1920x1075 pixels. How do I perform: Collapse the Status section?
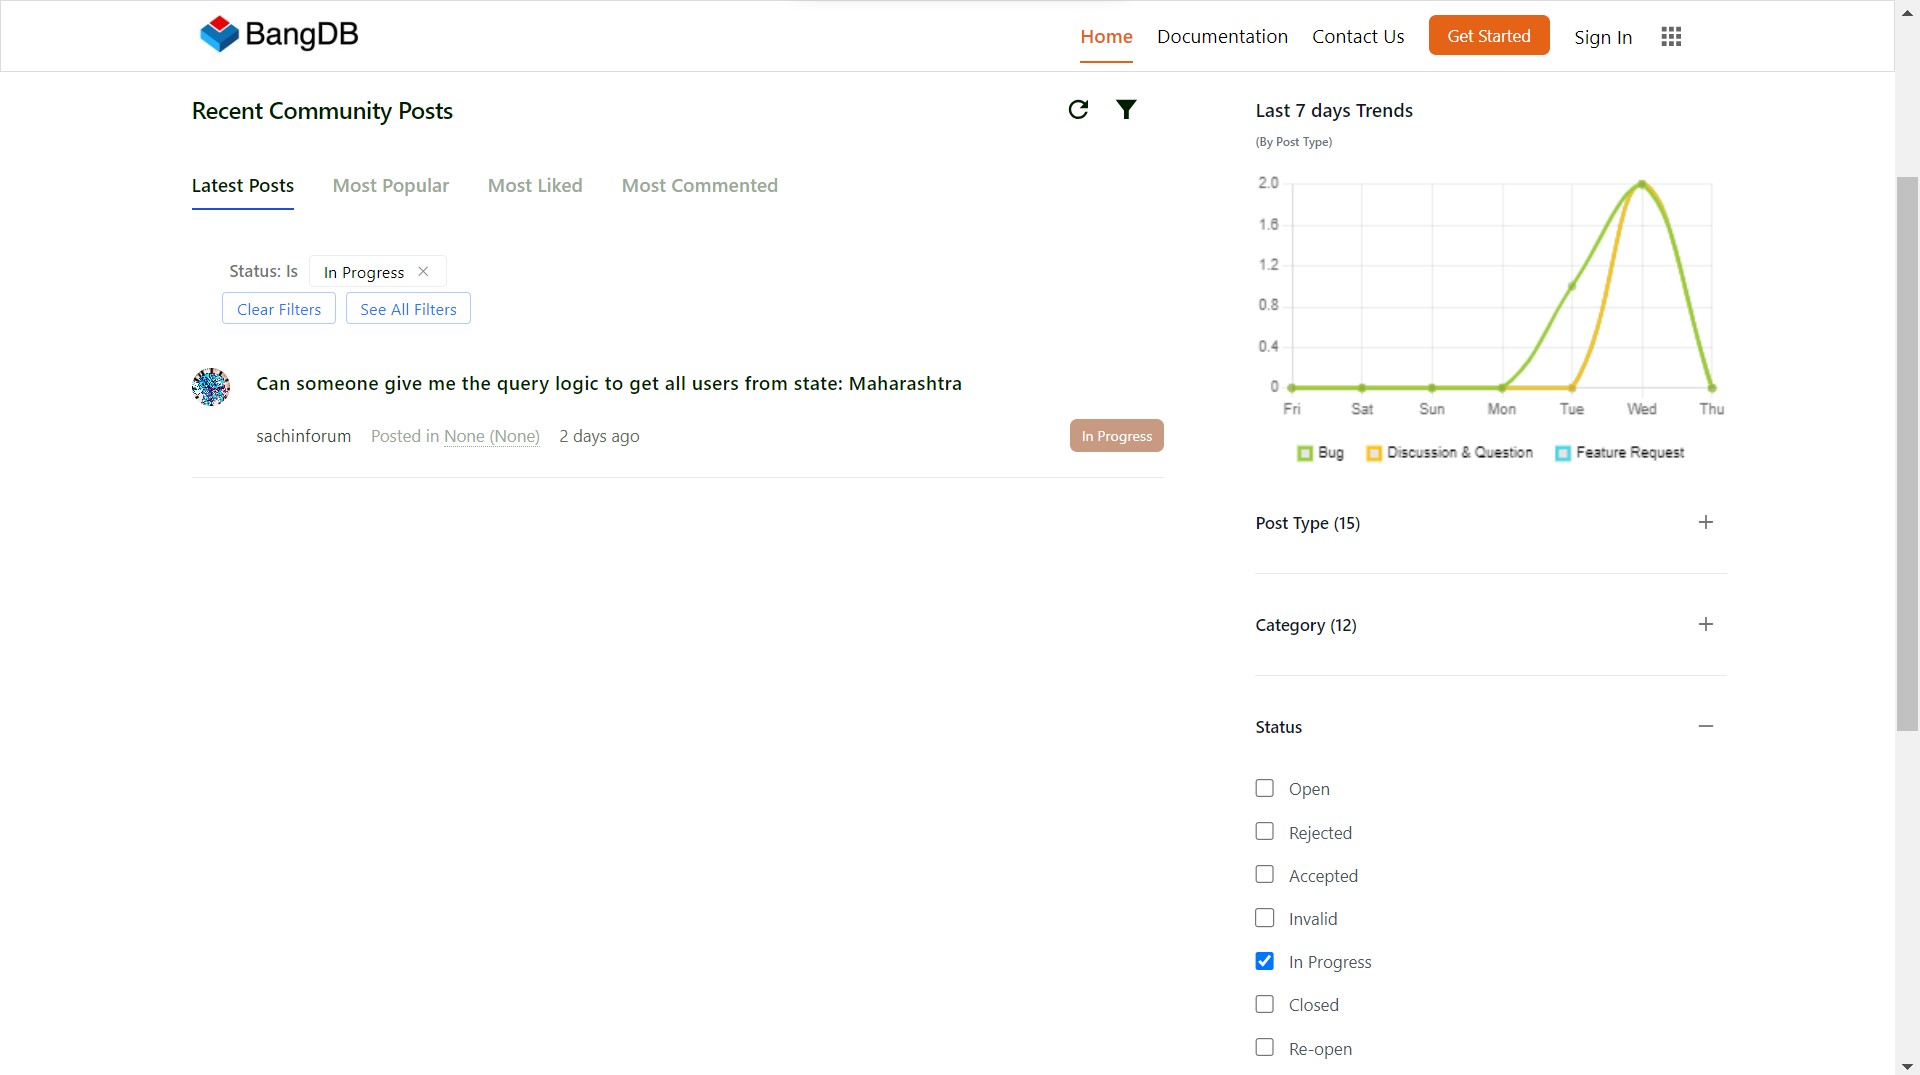tap(1706, 726)
